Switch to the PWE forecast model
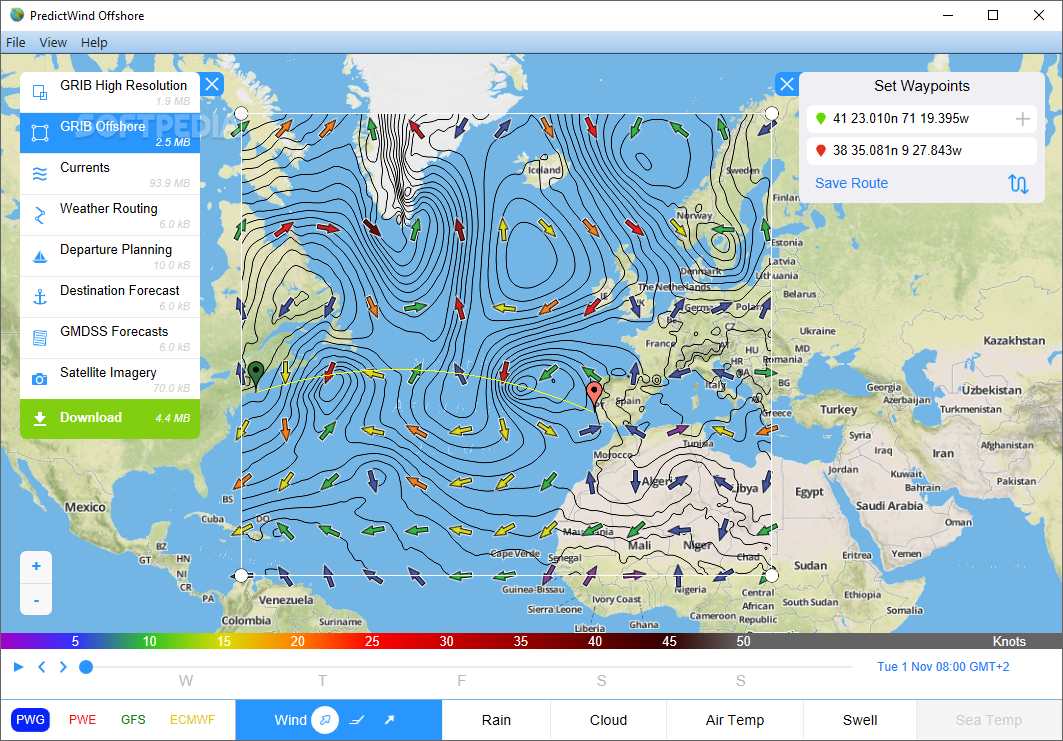Viewport: 1063px width, 741px height. click(x=83, y=720)
